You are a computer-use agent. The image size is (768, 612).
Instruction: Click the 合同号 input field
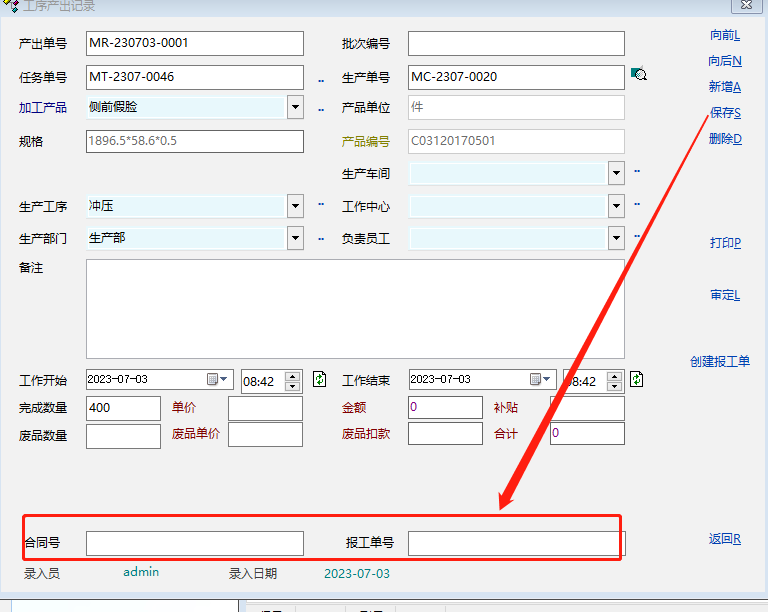click(194, 543)
